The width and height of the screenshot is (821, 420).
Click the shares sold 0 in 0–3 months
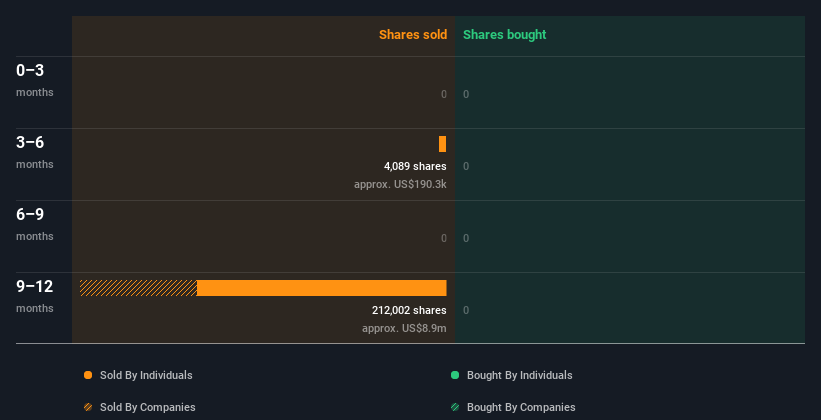coord(444,94)
